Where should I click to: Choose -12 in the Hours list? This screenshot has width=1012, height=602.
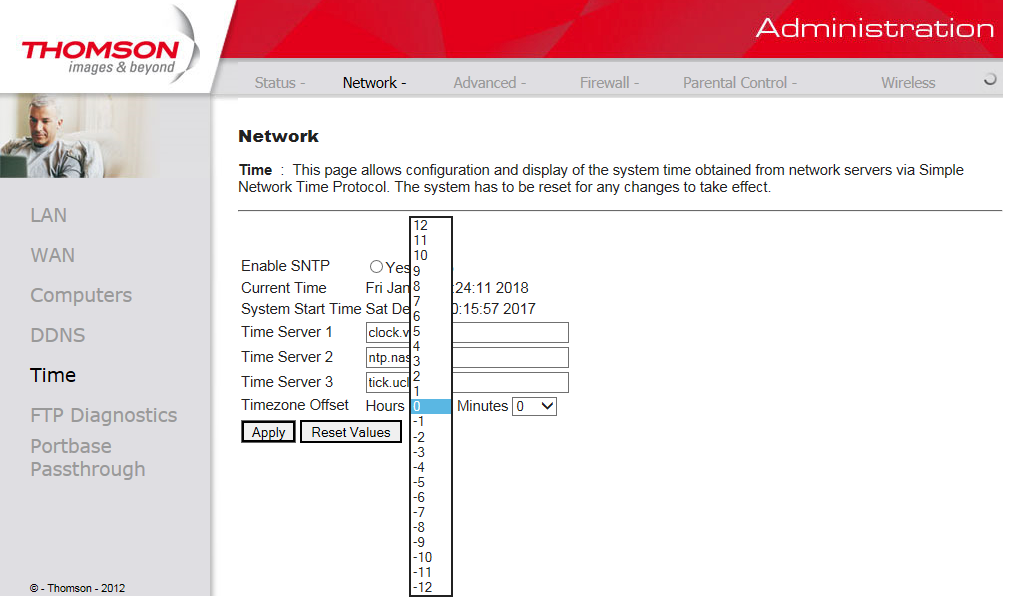pos(423,587)
